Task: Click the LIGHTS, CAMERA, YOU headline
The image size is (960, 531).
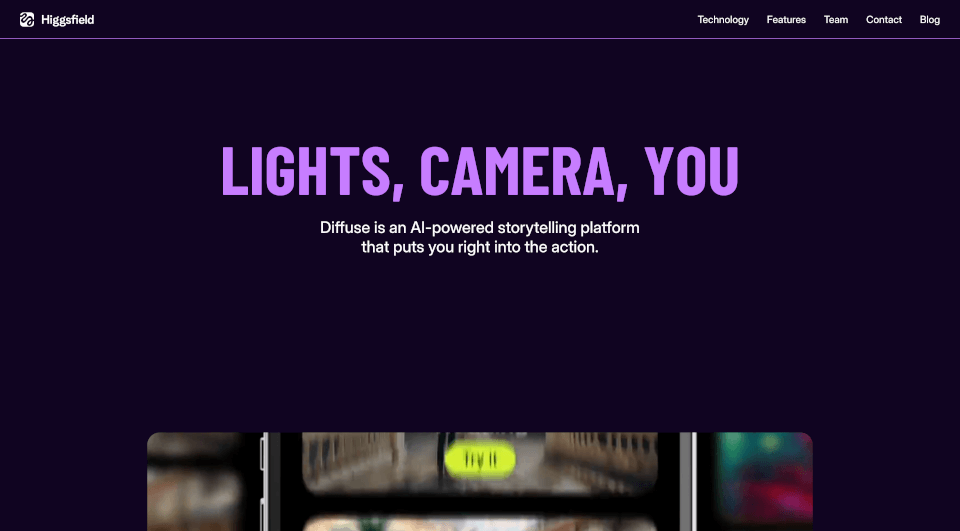Action: pyautogui.click(x=480, y=171)
